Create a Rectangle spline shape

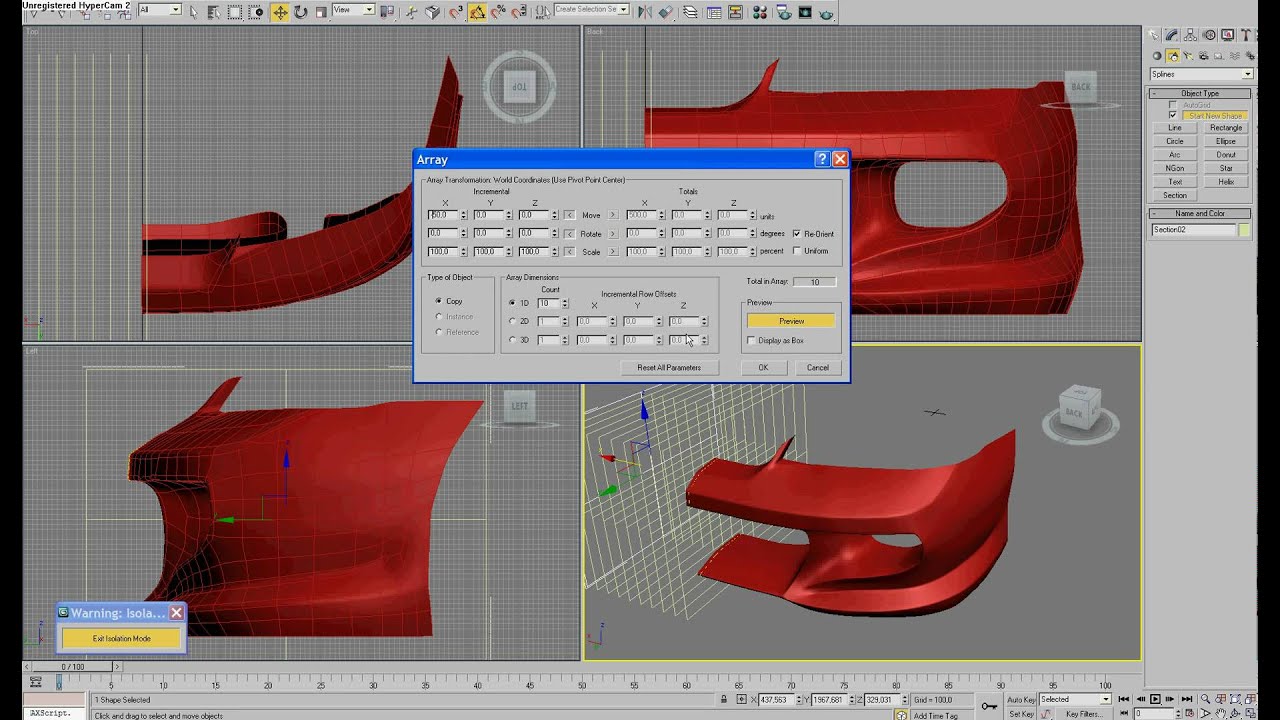coord(1226,128)
